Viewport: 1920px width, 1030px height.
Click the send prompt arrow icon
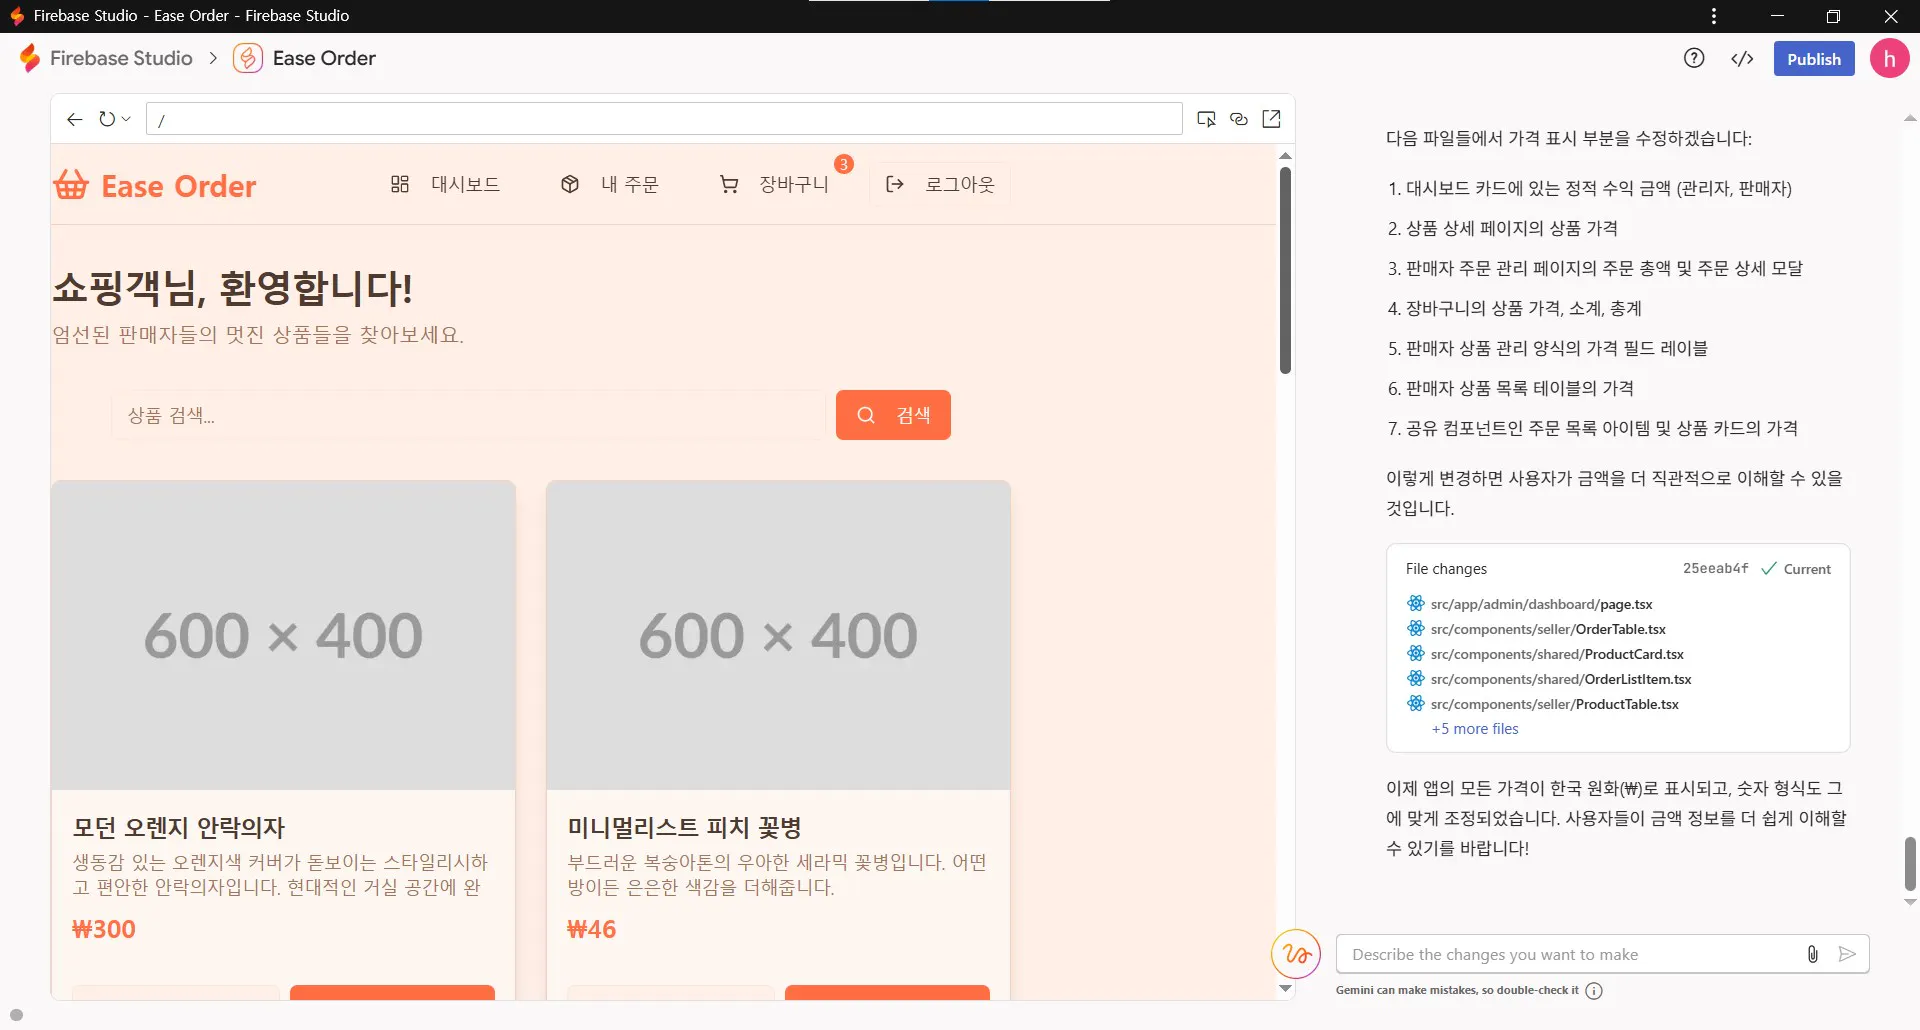[x=1847, y=954]
